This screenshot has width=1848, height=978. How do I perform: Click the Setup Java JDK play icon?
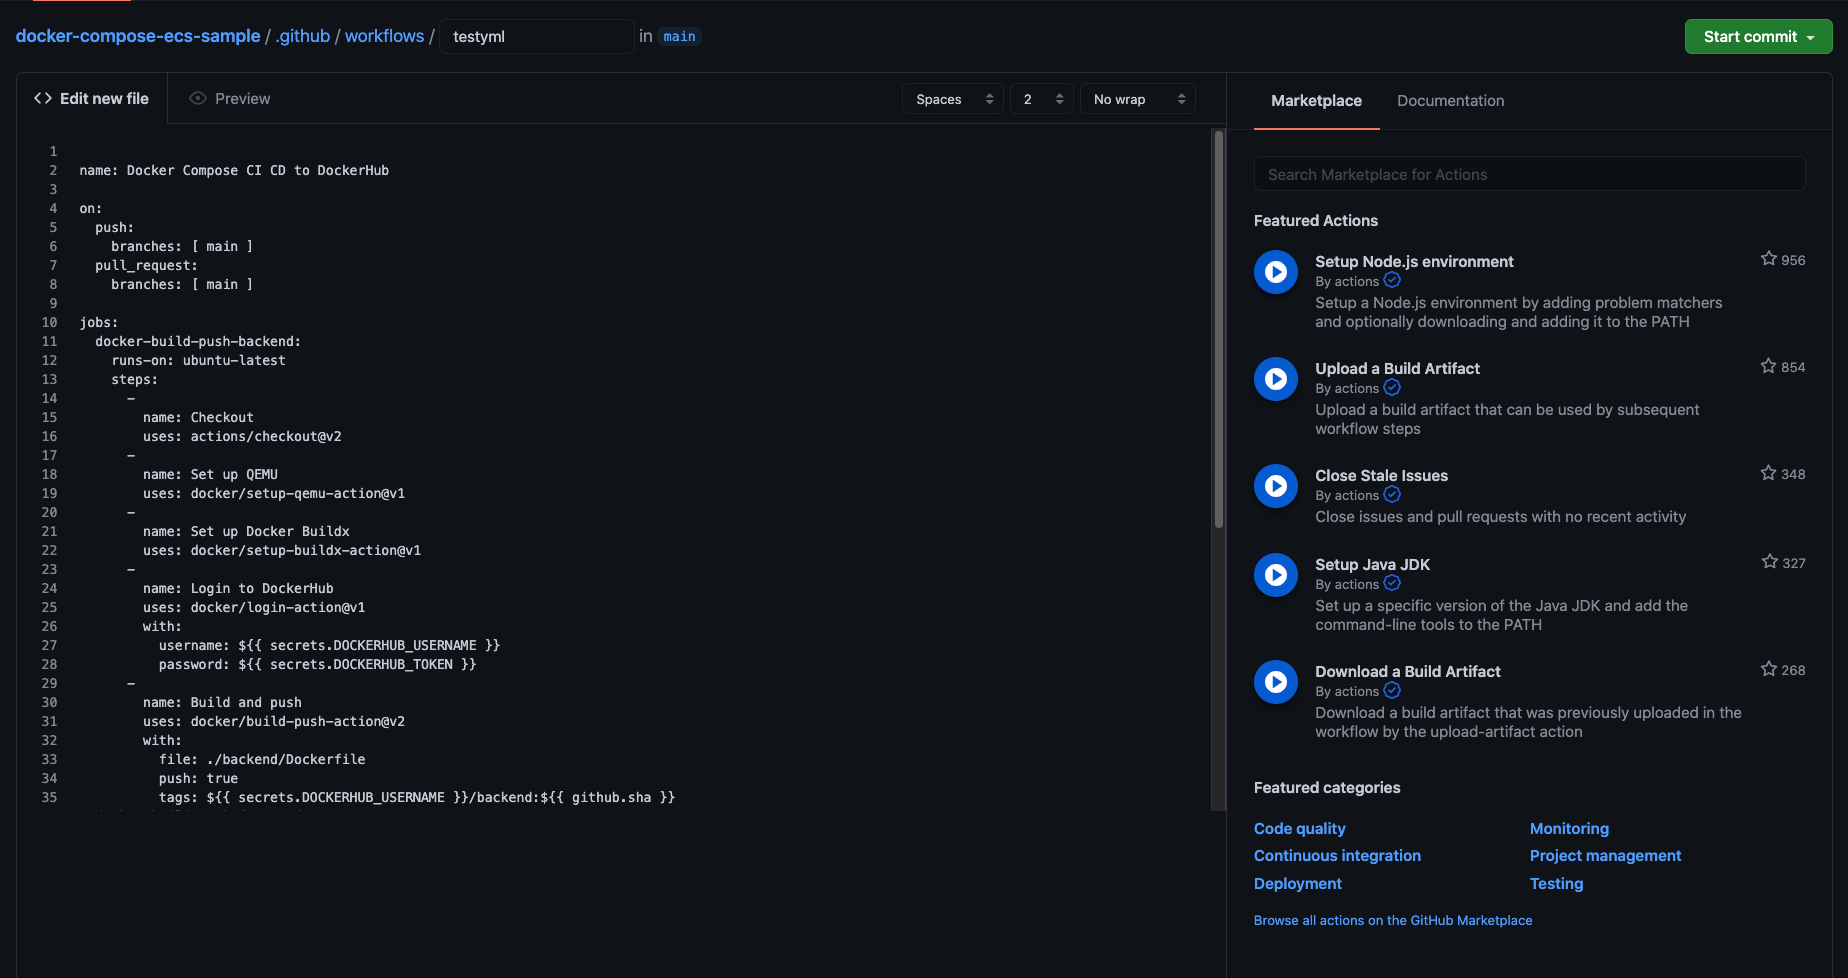click(1276, 575)
